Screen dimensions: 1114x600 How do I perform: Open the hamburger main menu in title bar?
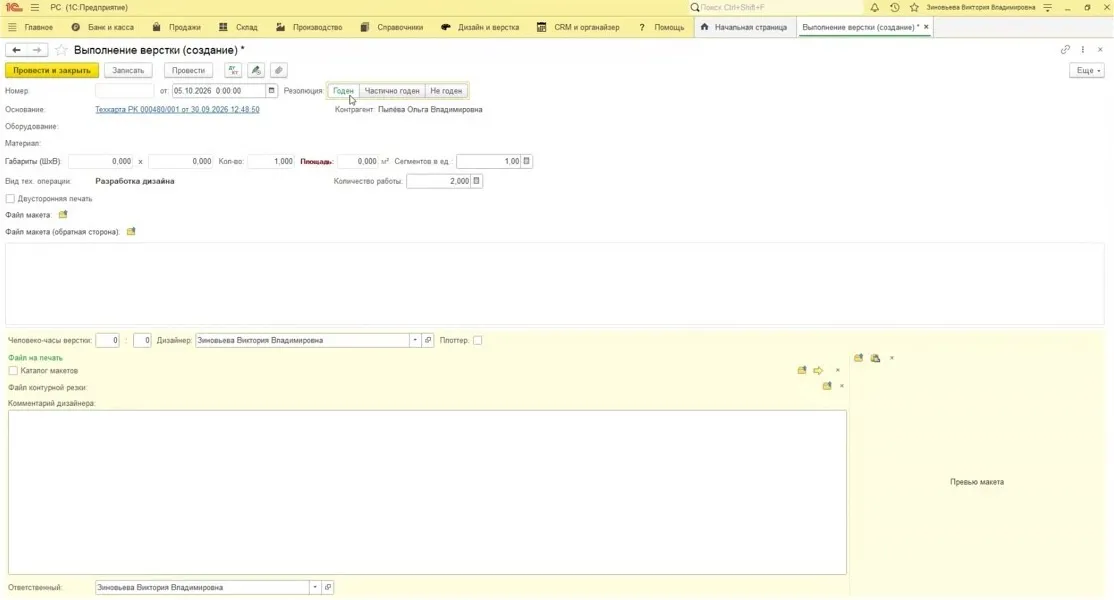click(x=35, y=7)
